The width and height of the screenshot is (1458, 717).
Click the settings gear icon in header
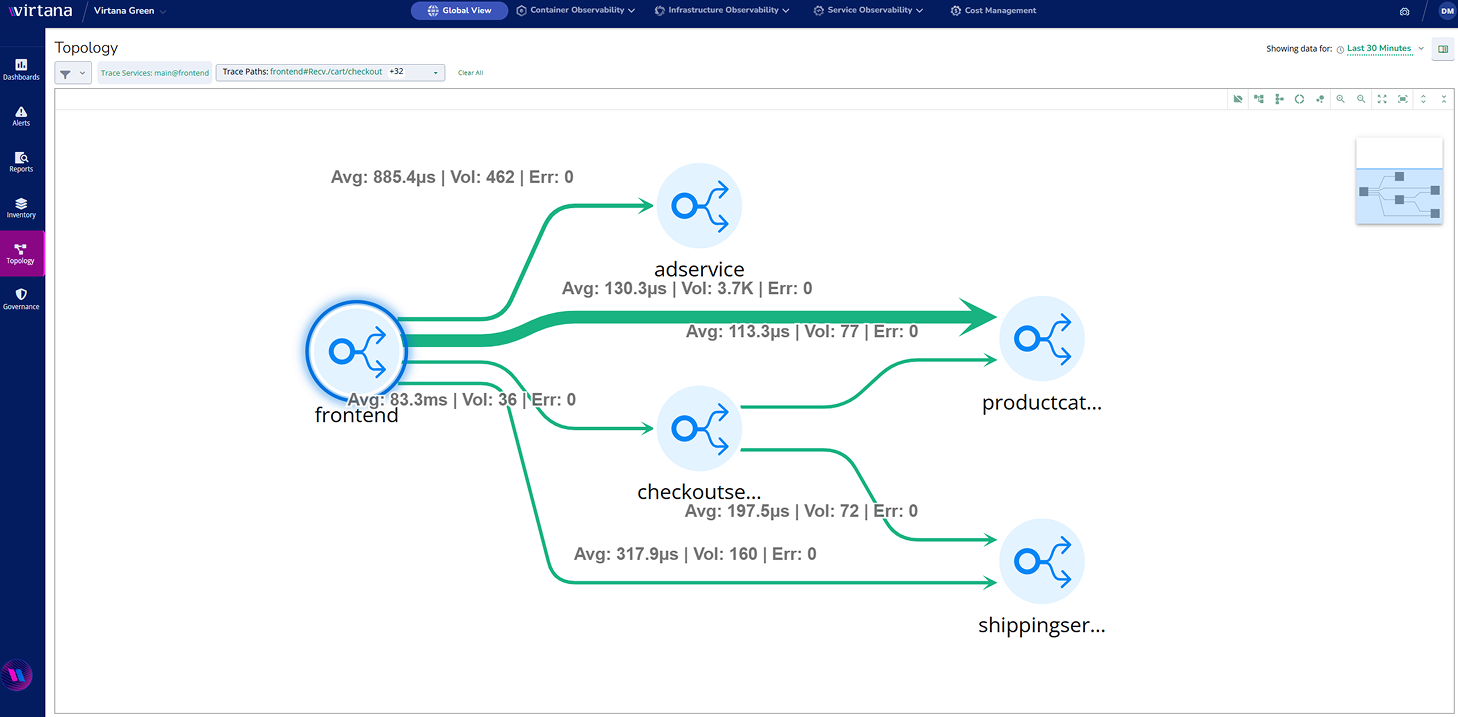[1404, 11]
